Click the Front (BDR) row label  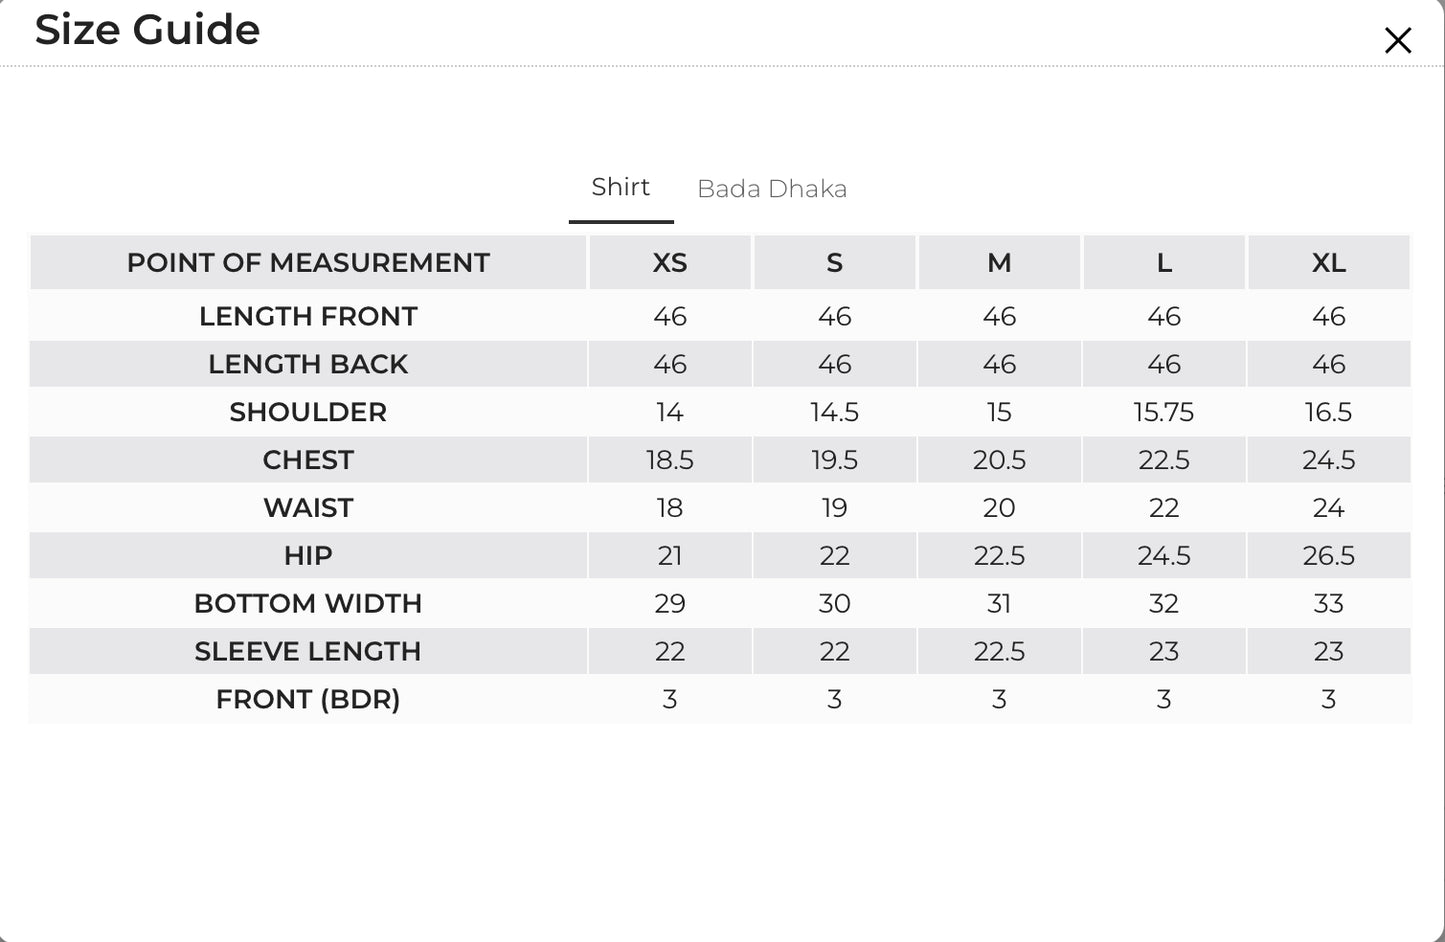point(308,700)
